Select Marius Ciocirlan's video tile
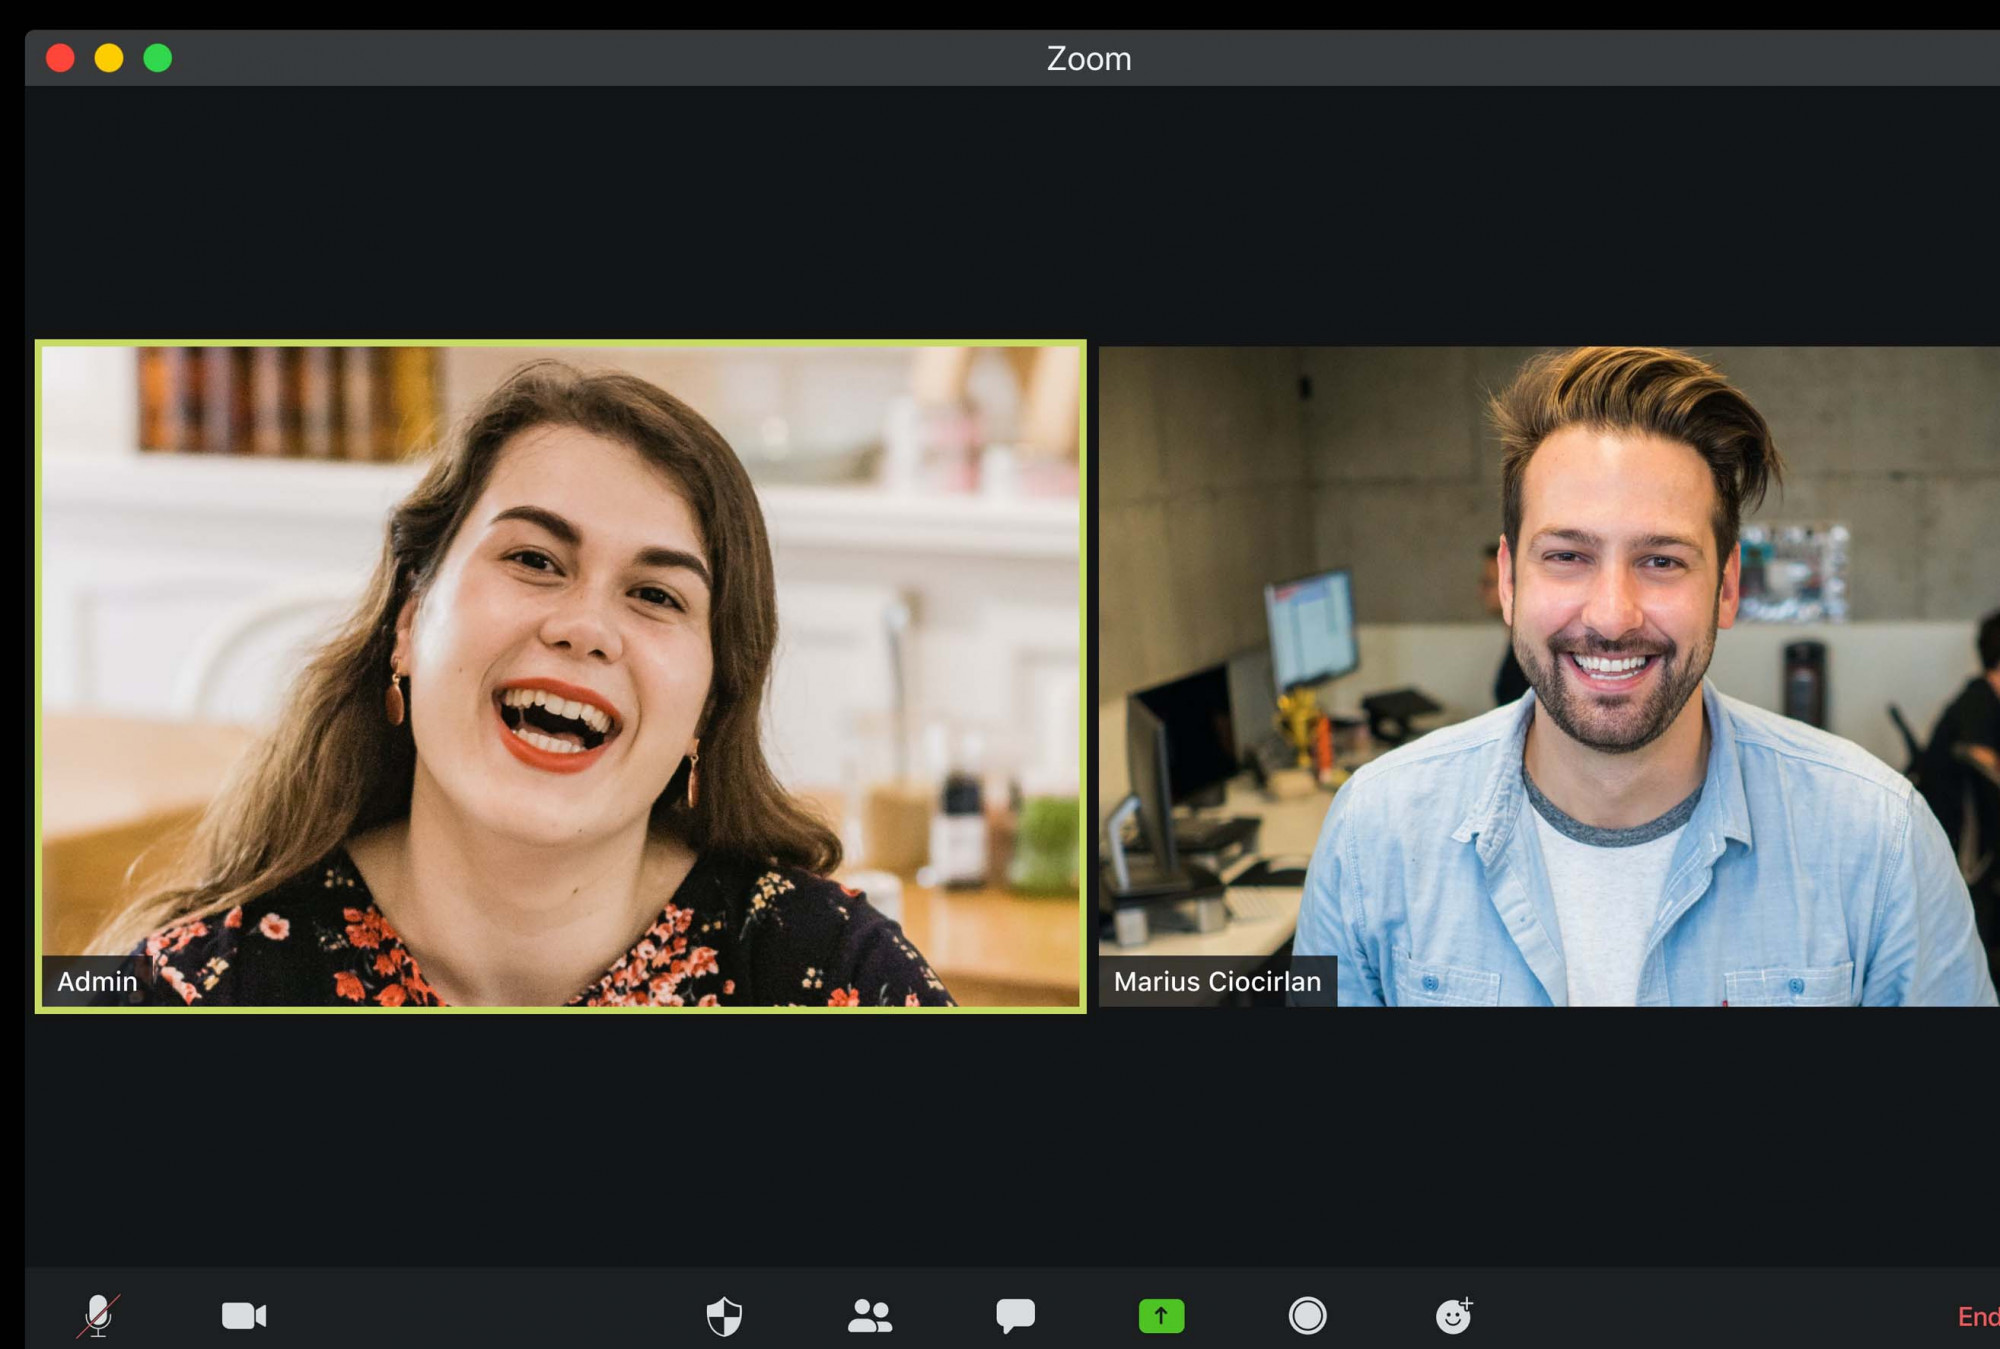The height and width of the screenshot is (1349, 2000). pyautogui.click(x=1549, y=677)
